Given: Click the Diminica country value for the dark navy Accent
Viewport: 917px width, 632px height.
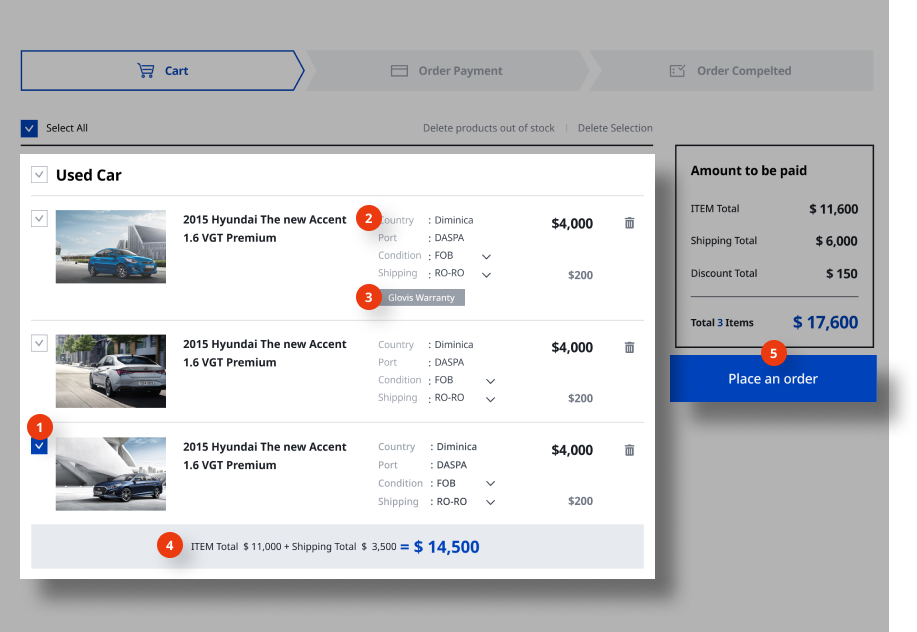Looking at the screenshot, I should click(x=457, y=447).
